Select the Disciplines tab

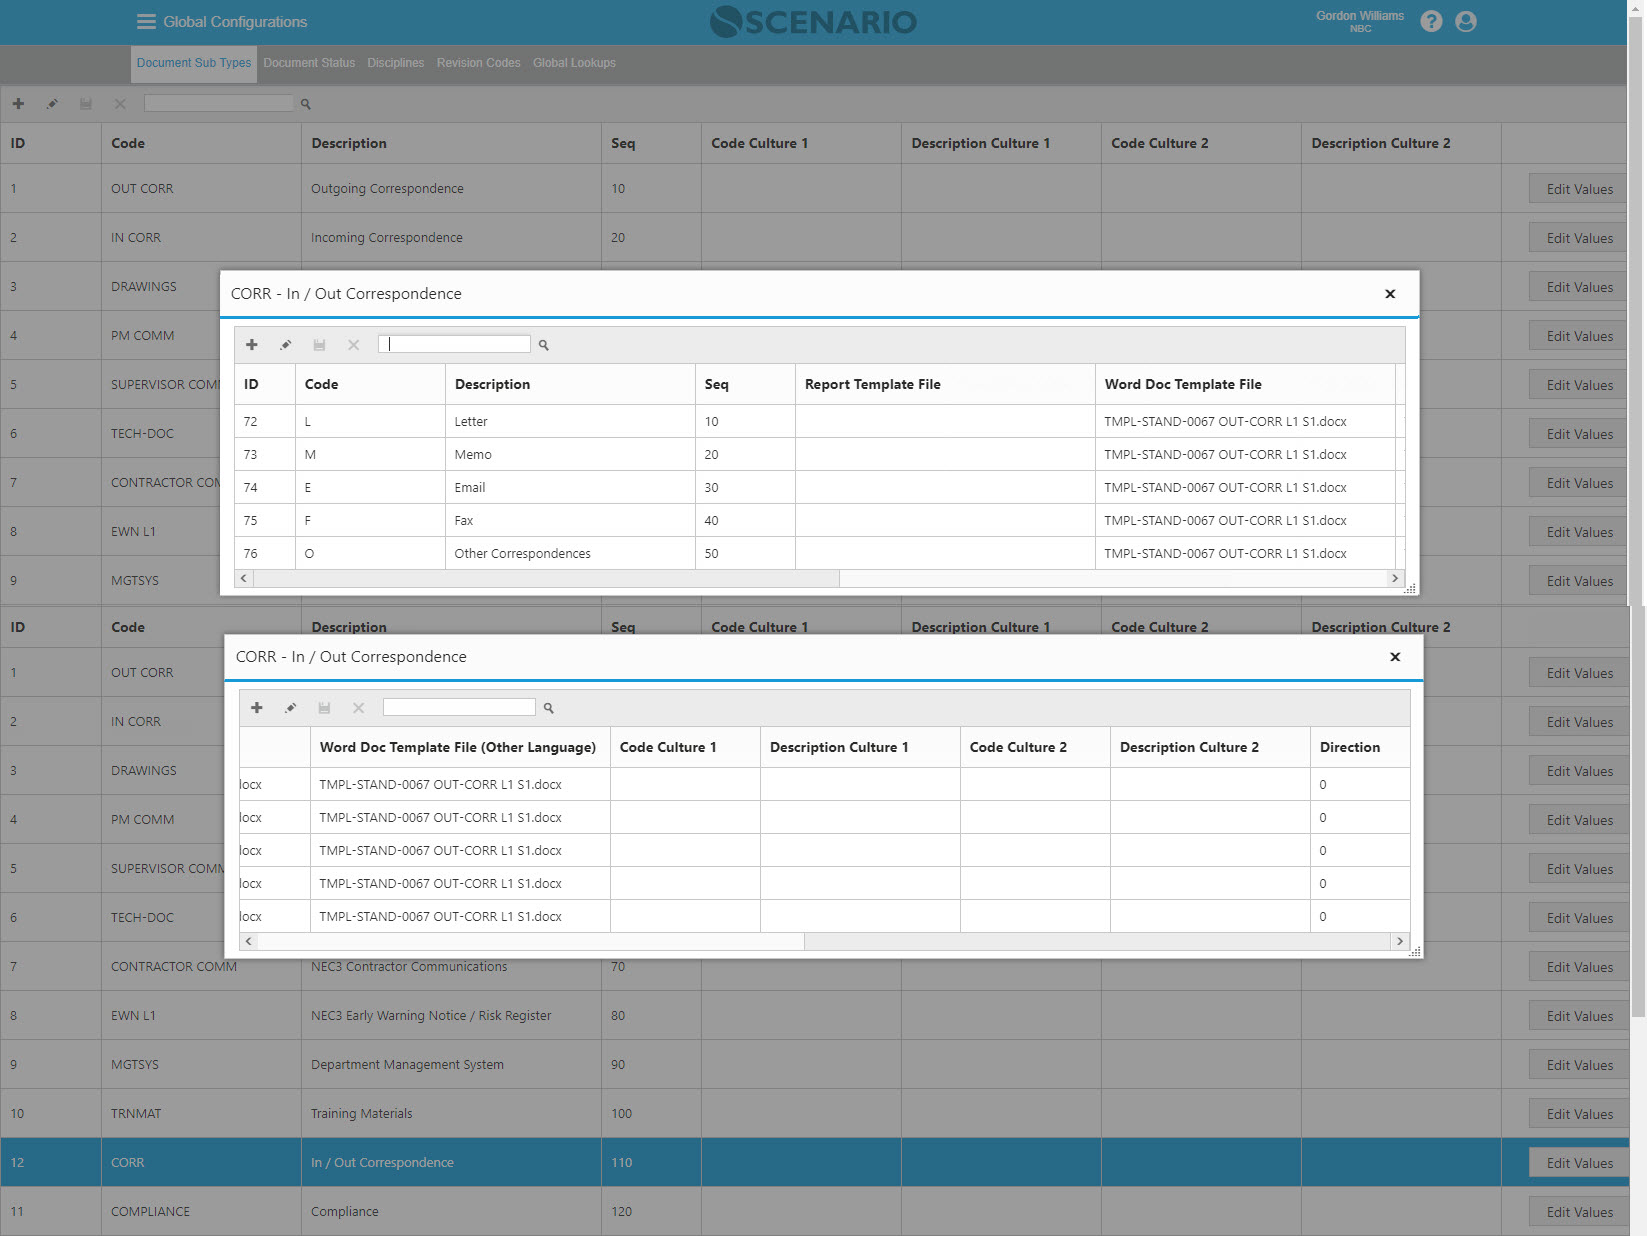pyautogui.click(x=395, y=63)
